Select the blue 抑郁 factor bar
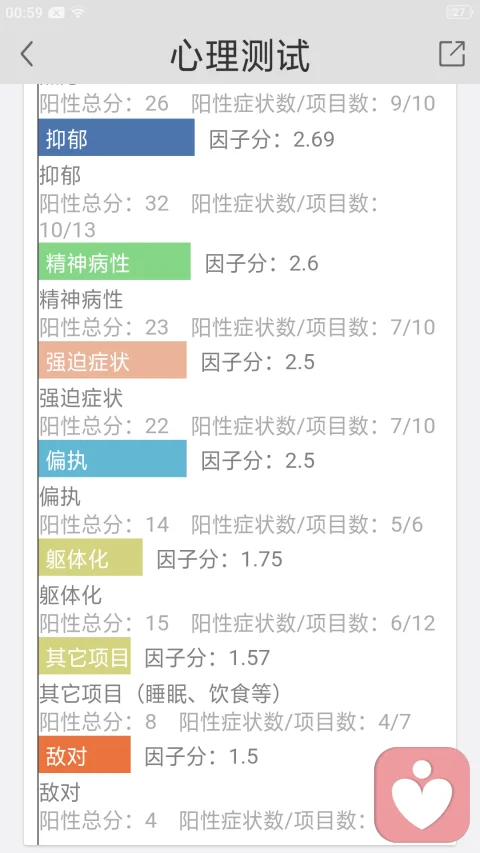 (116, 138)
